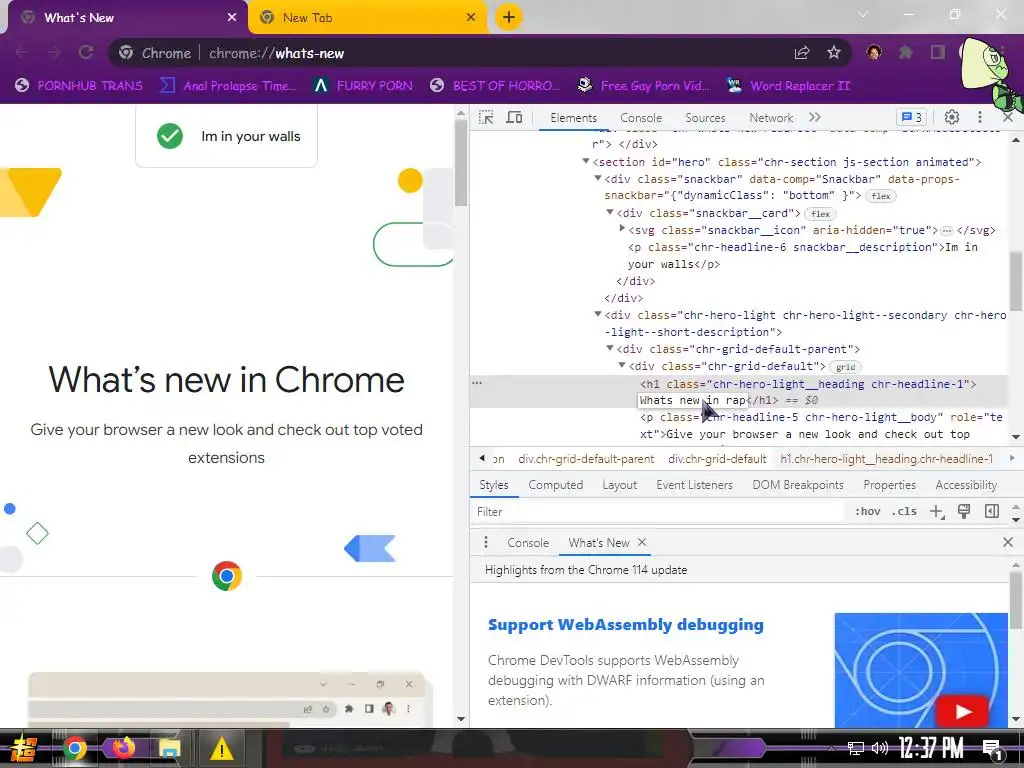
Task: Open the DevTools three-dot customize menu
Action: click(x=980, y=118)
